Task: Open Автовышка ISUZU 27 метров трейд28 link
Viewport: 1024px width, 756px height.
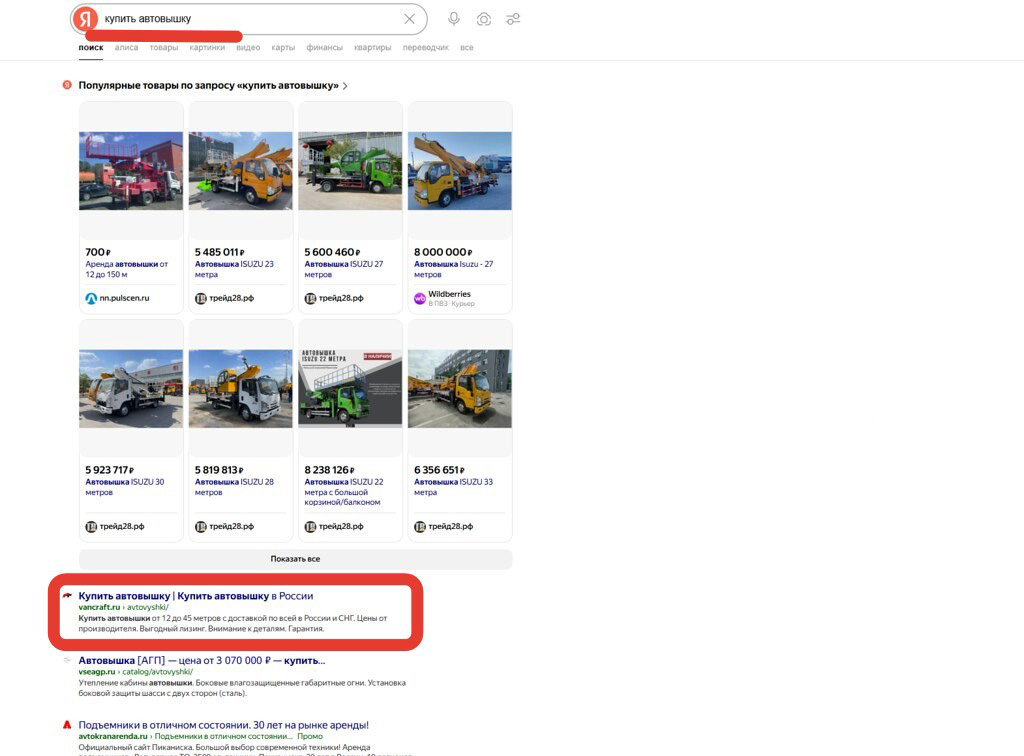Action: [344, 270]
